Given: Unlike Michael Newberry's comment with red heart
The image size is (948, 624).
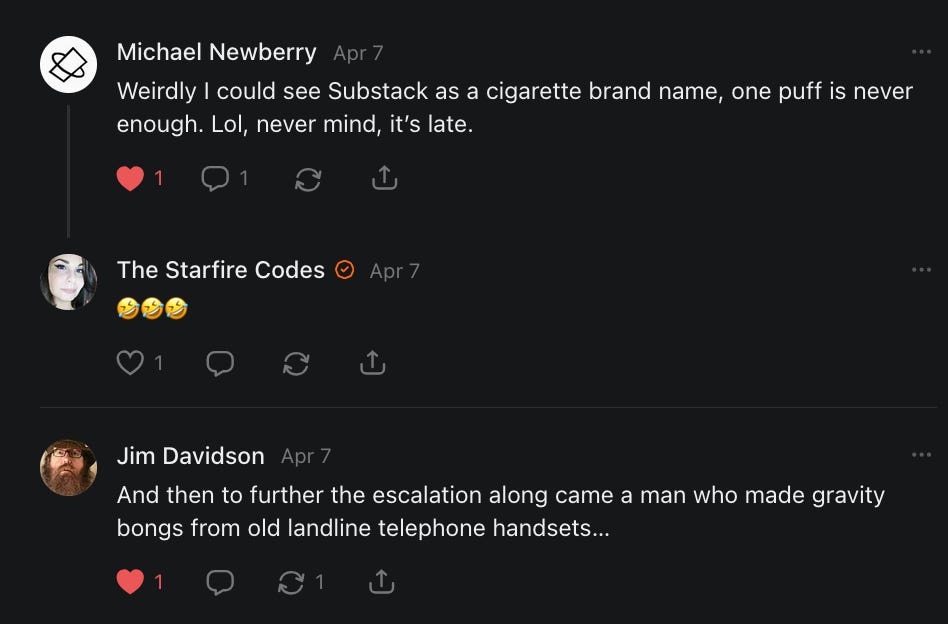Looking at the screenshot, I should (x=130, y=179).
